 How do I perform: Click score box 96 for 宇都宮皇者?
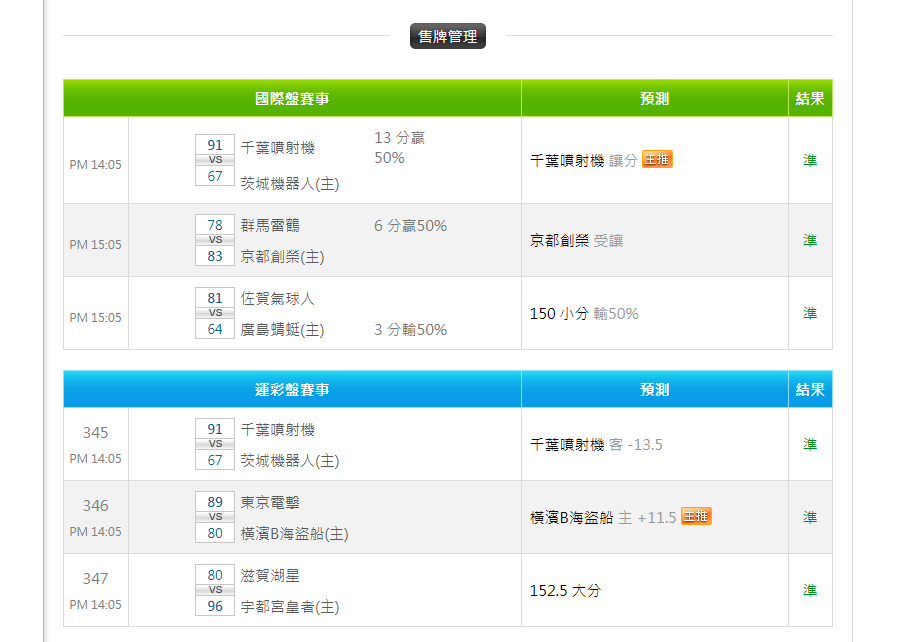tap(215, 606)
